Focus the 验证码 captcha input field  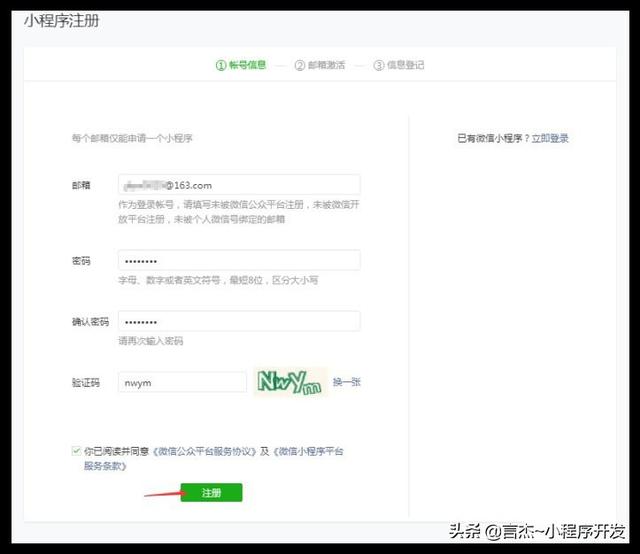pyautogui.click(x=182, y=383)
